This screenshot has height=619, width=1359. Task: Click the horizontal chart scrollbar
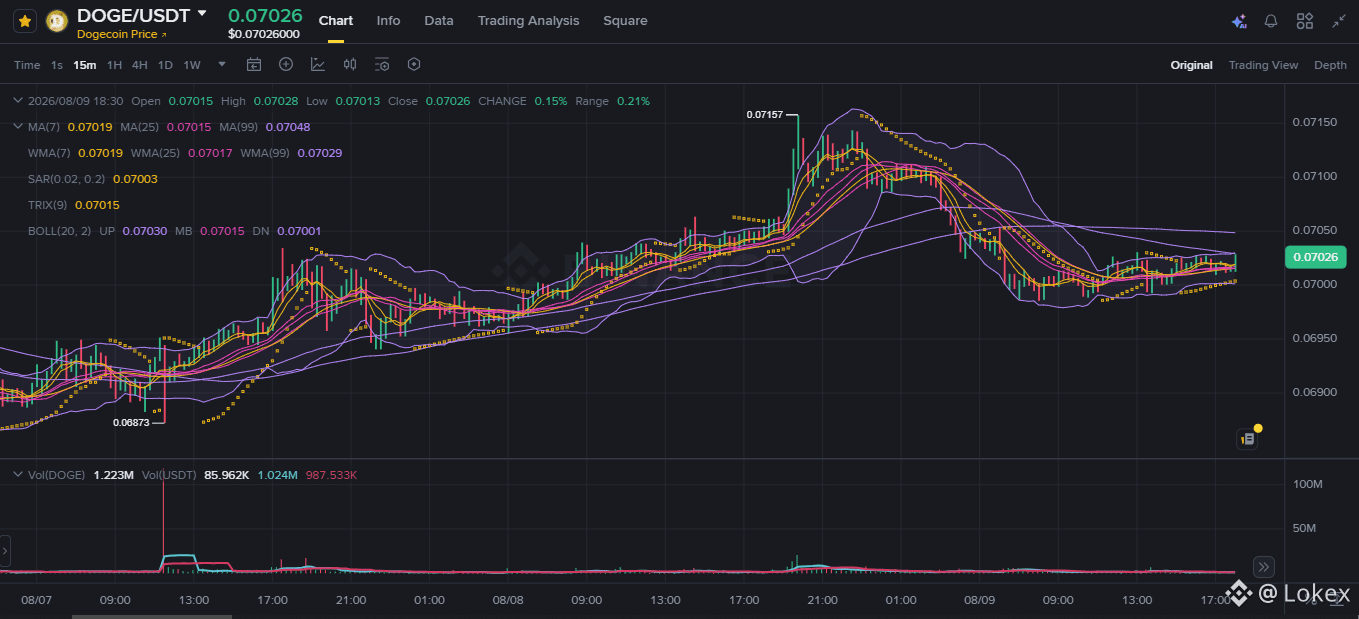pyautogui.click(x=152, y=616)
